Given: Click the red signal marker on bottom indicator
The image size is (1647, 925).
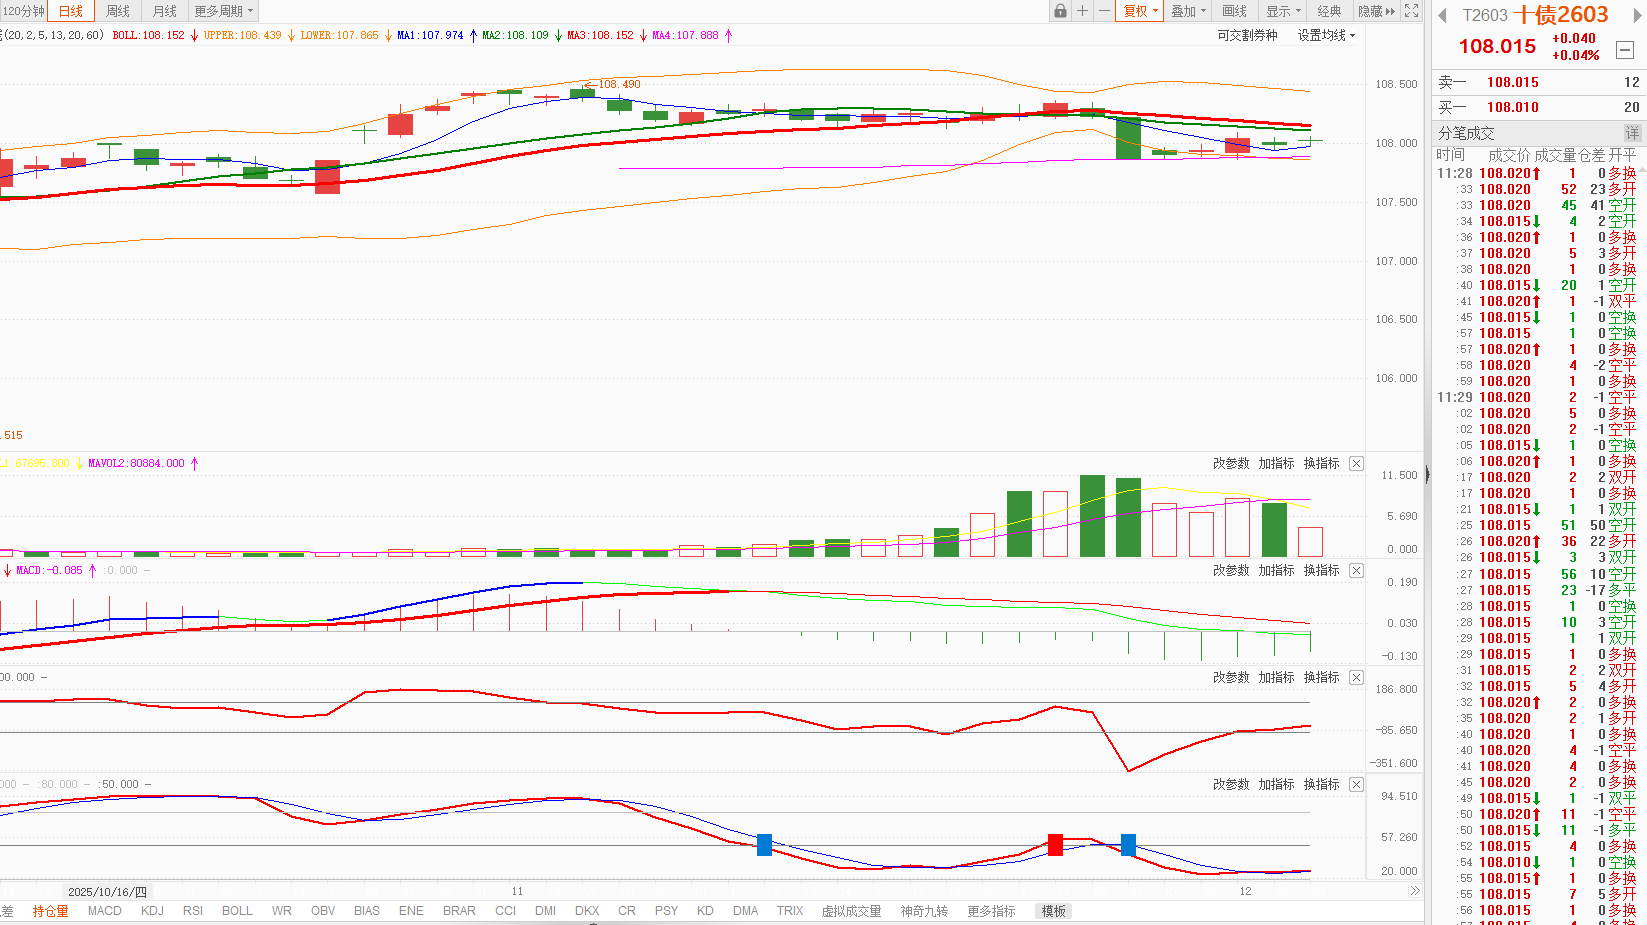Looking at the screenshot, I should [1055, 844].
